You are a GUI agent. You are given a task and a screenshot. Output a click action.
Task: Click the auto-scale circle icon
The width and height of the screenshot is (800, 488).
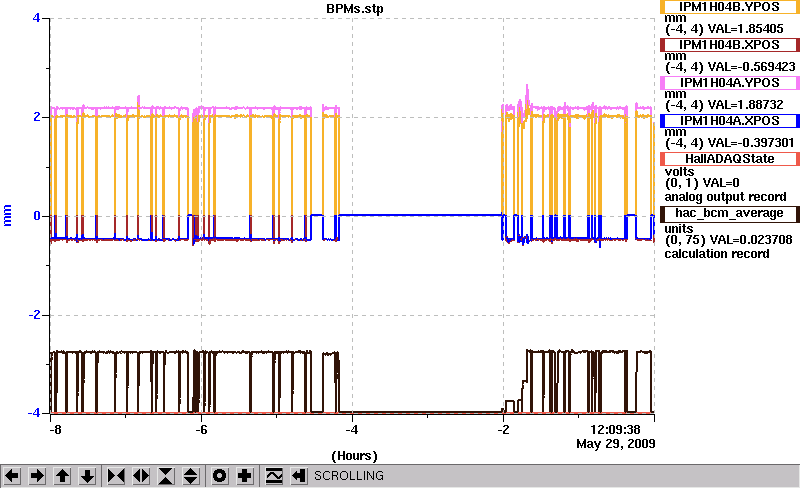219,476
